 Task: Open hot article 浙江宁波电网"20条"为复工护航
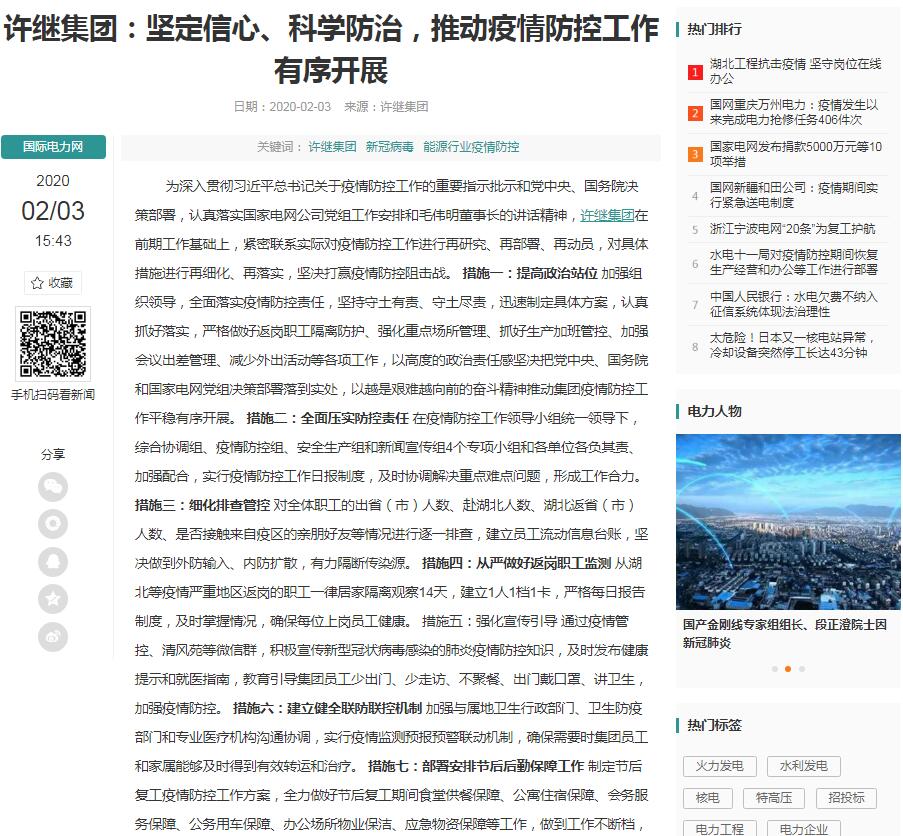pyautogui.click(x=792, y=229)
